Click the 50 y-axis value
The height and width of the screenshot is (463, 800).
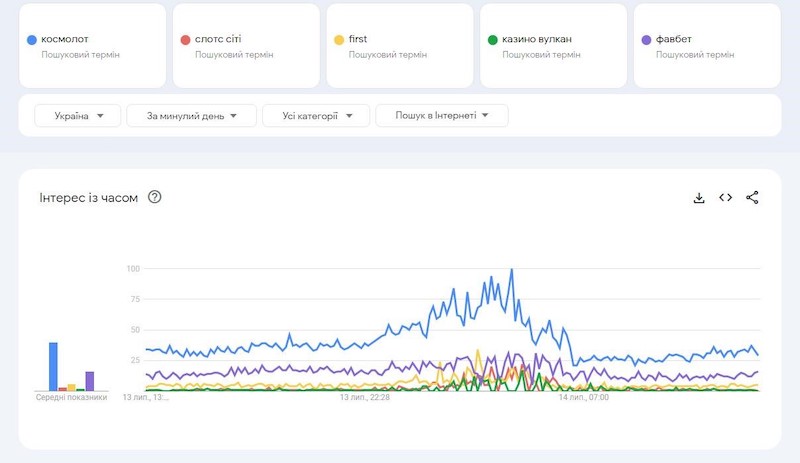[135, 330]
